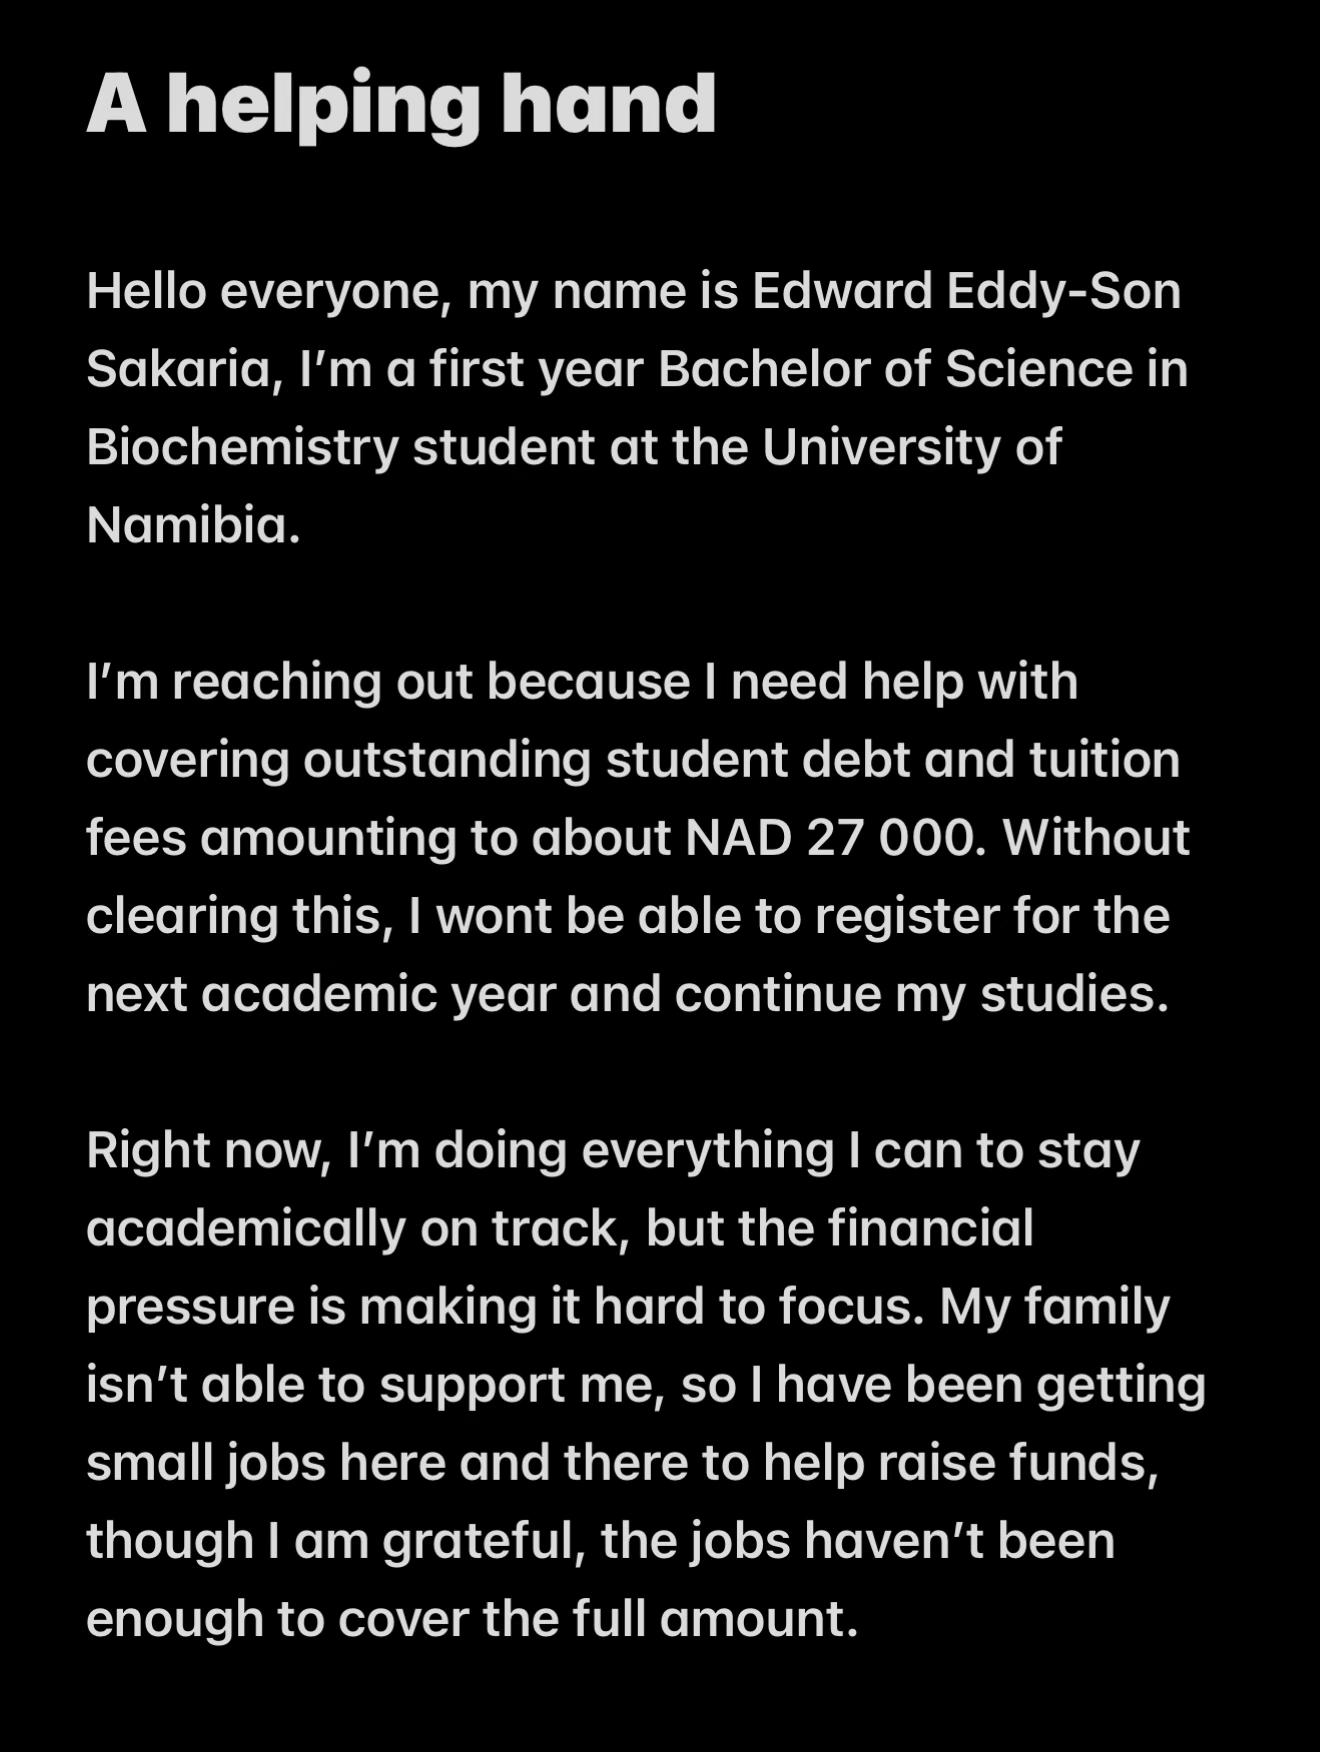Click 'Hello everyone,' greeting text
Image resolution: width=1320 pixels, height=1752 pixels.
267,292
